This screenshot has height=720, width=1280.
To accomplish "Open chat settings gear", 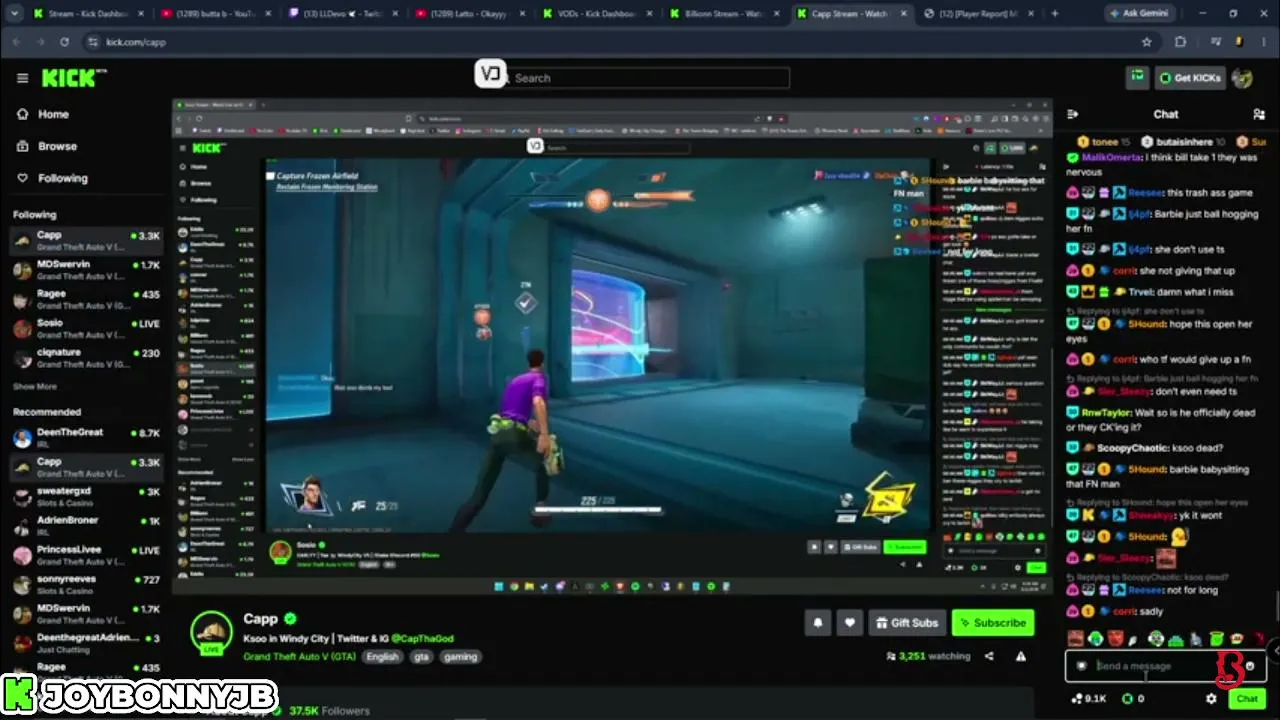I will [x=1211, y=699].
